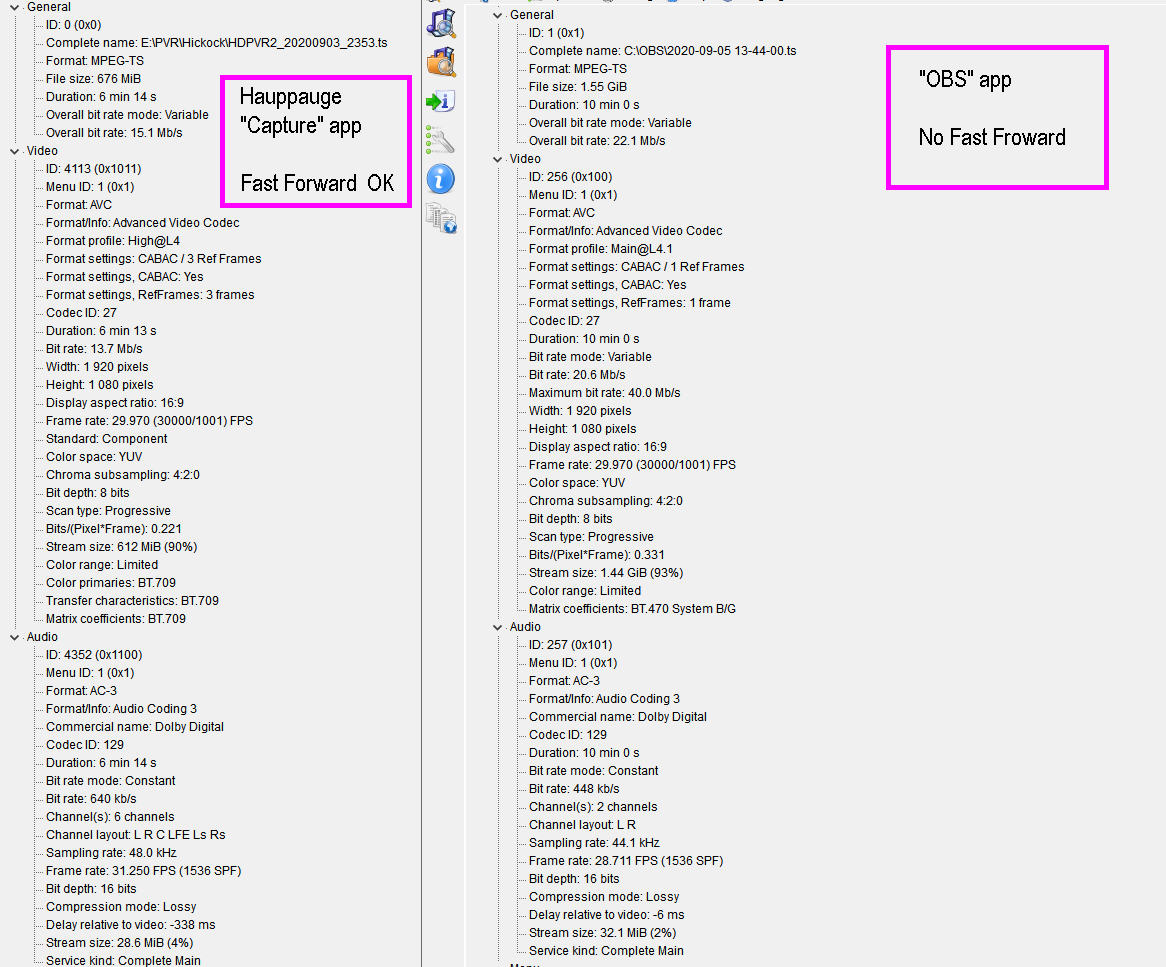Select 'Transfer characteristics: BT.709' row
Image resolution: width=1166 pixels, height=967 pixels.
point(132,601)
